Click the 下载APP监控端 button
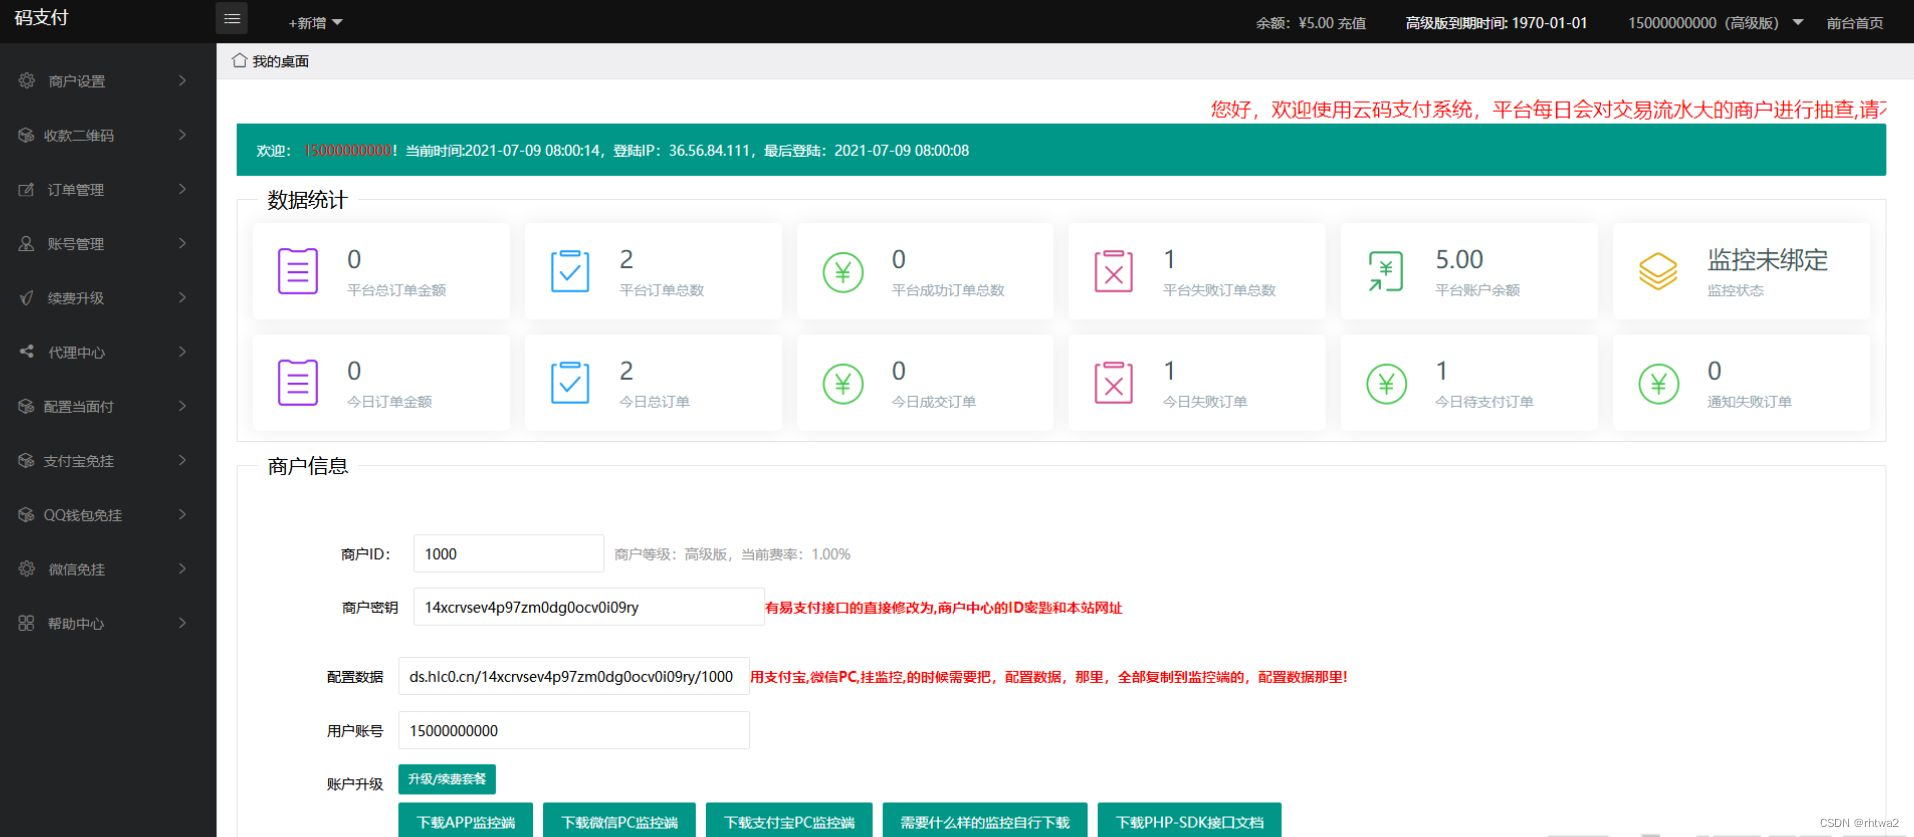1914x837 pixels. [x=466, y=822]
